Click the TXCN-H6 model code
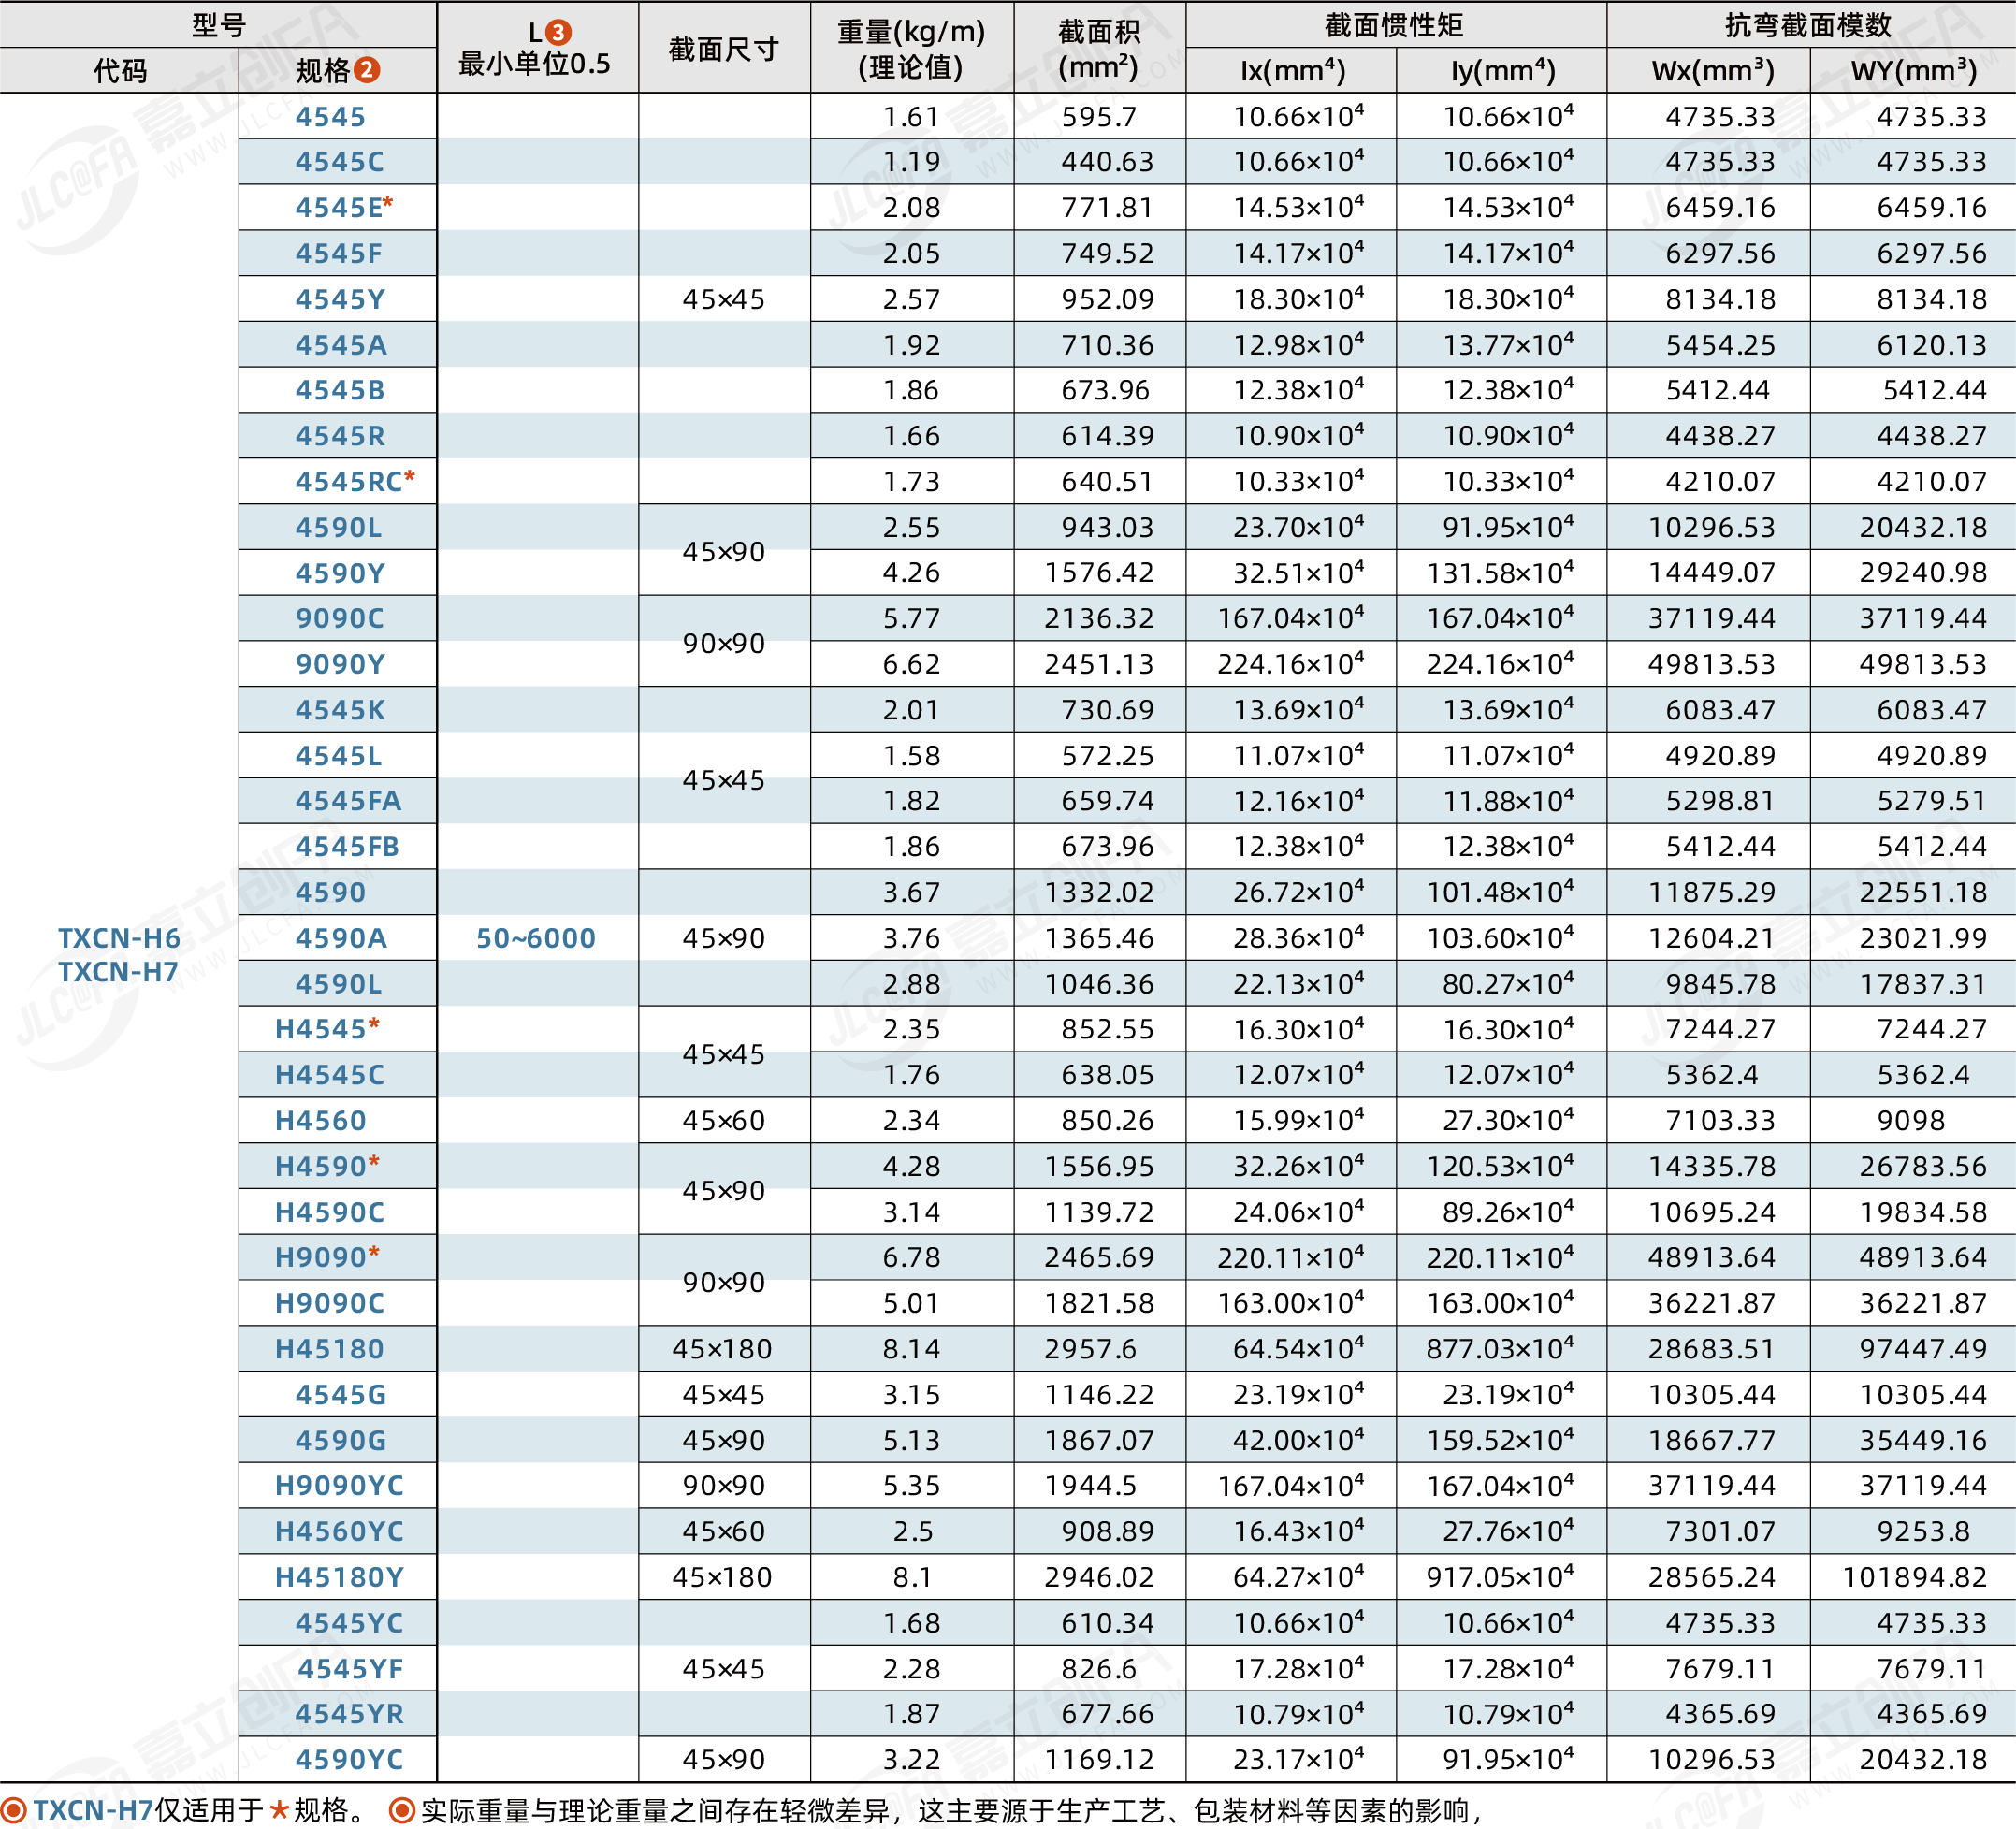Viewport: 2016px width, 1829px height. click(119, 938)
